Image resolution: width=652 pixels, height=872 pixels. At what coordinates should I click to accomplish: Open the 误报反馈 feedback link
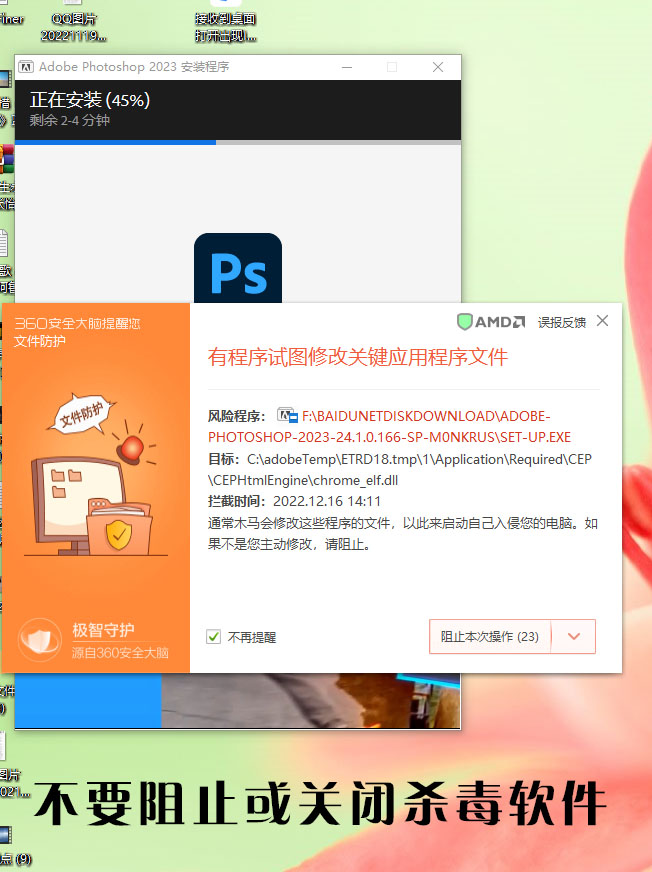coord(561,323)
